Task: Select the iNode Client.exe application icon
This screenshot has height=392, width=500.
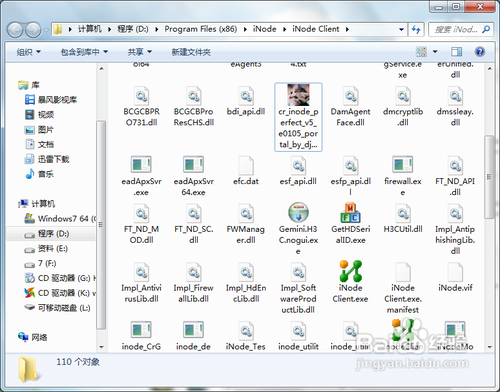Action: [350, 271]
